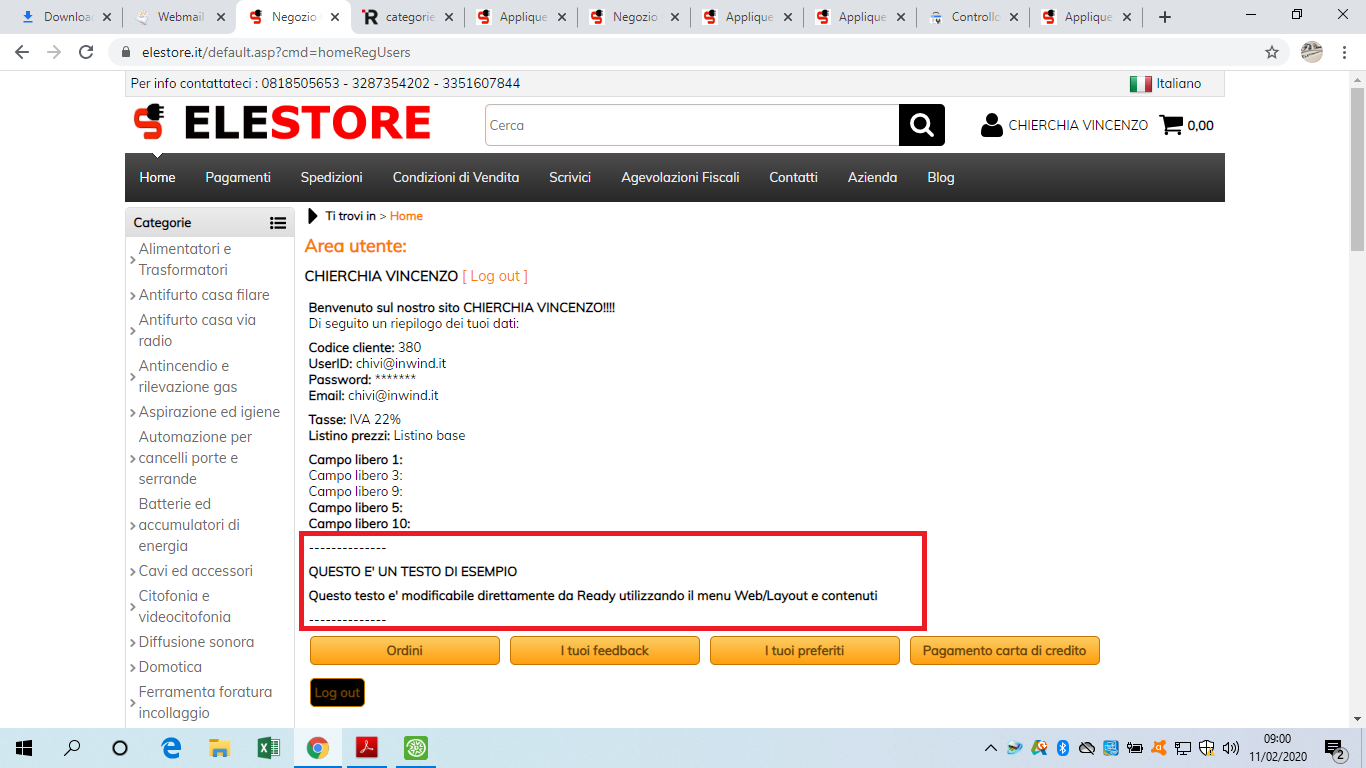The height and width of the screenshot is (768, 1366).
Task: Click Pagamento carta di credito button
Action: click(1005, 650)
